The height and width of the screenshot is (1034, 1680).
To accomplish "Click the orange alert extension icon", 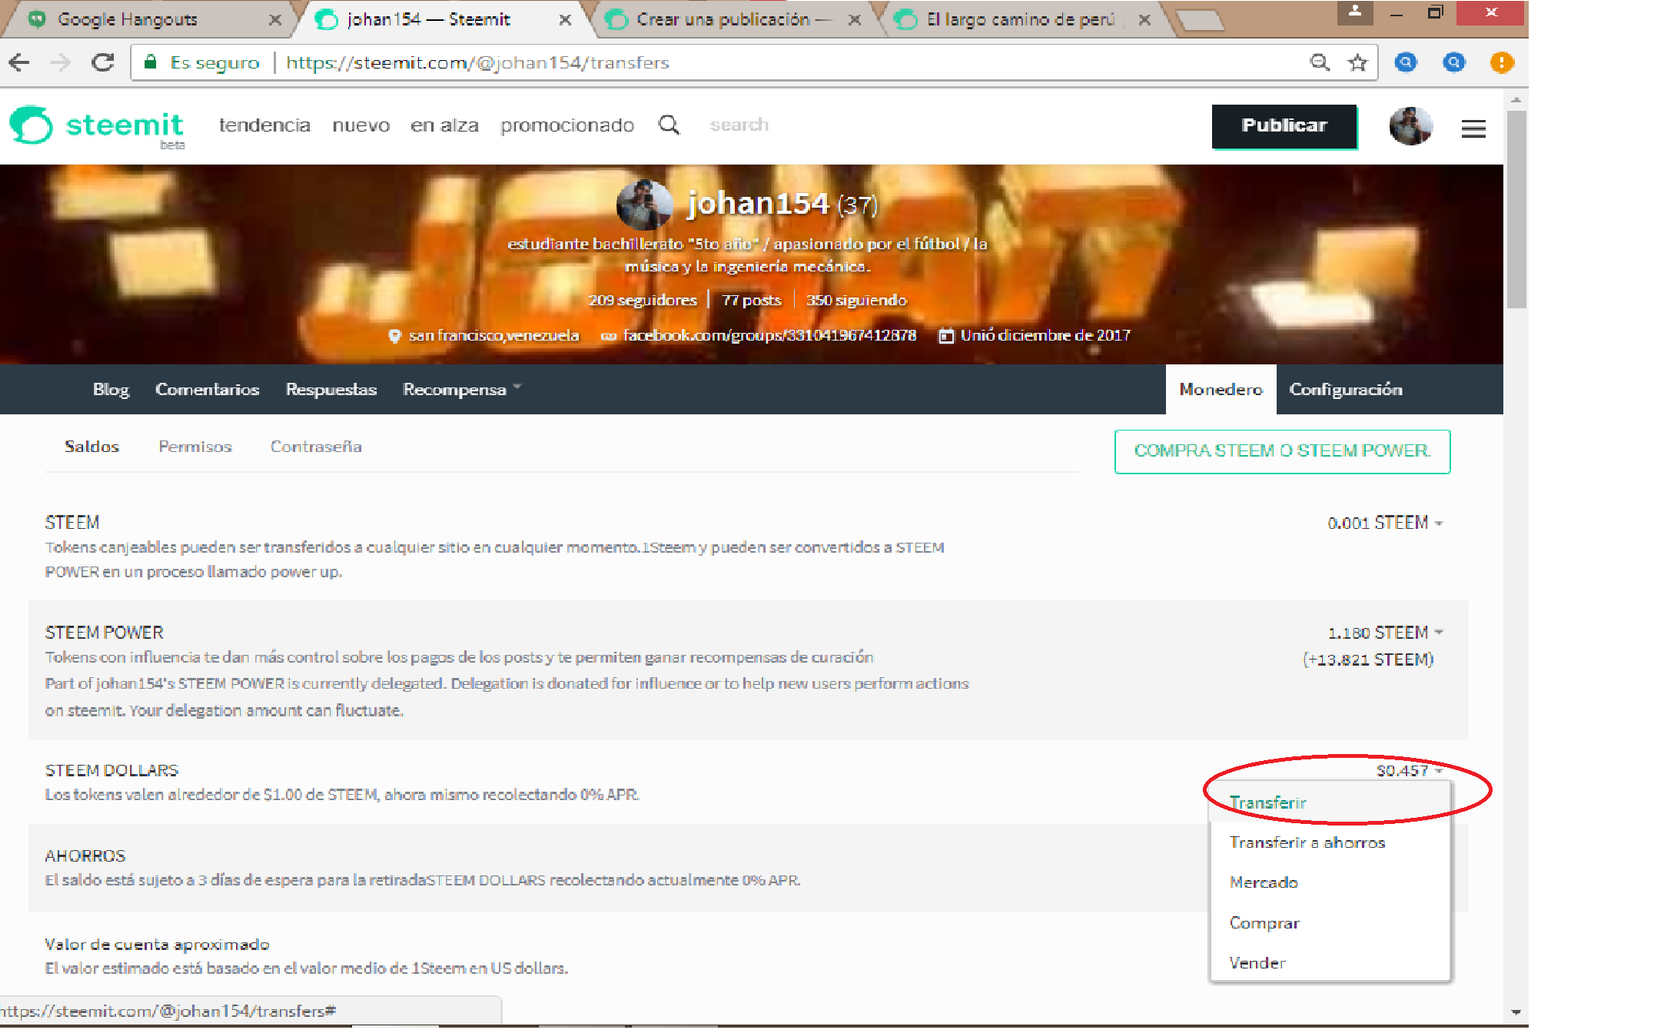I will 1501,63.
